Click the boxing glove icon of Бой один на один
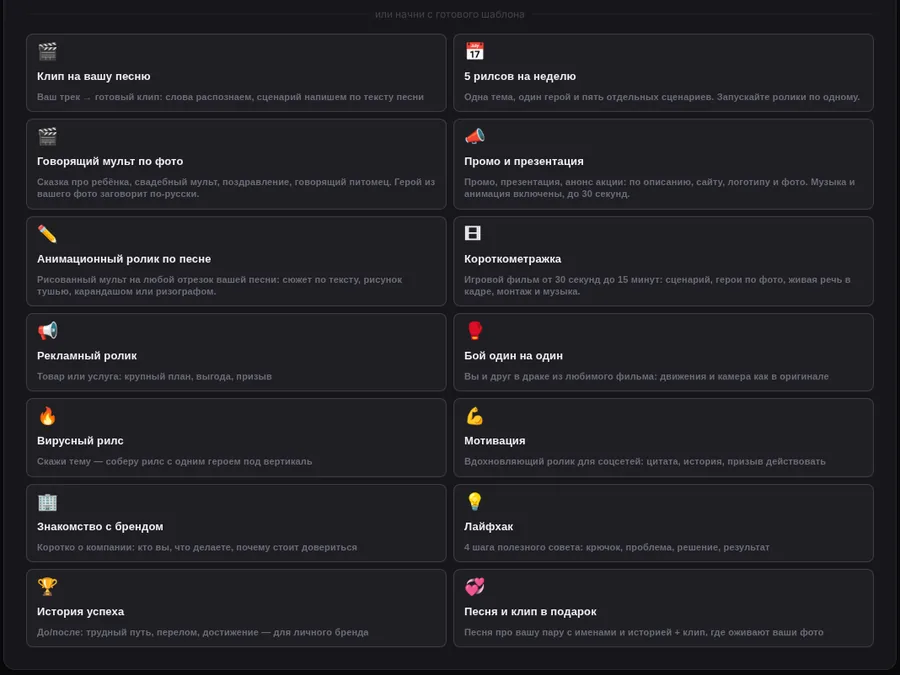The height and width of the screenshot is (675, 900). coord(474,331)
